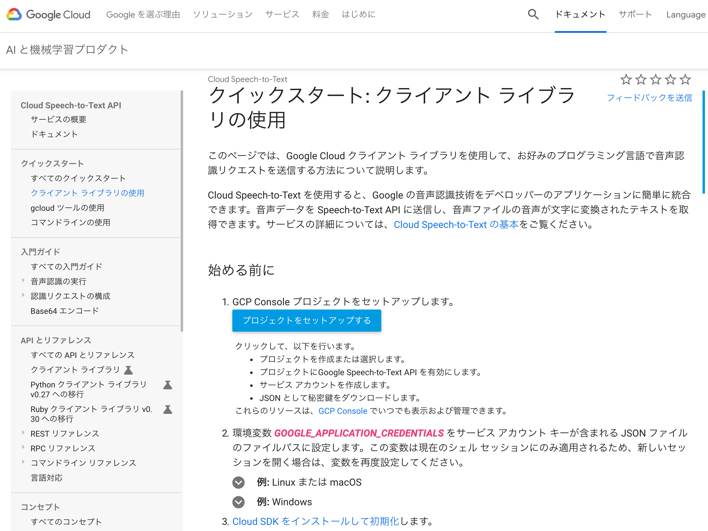
Task: Click AI と機械学習プロダクト heading
Action: coord(67,50)
